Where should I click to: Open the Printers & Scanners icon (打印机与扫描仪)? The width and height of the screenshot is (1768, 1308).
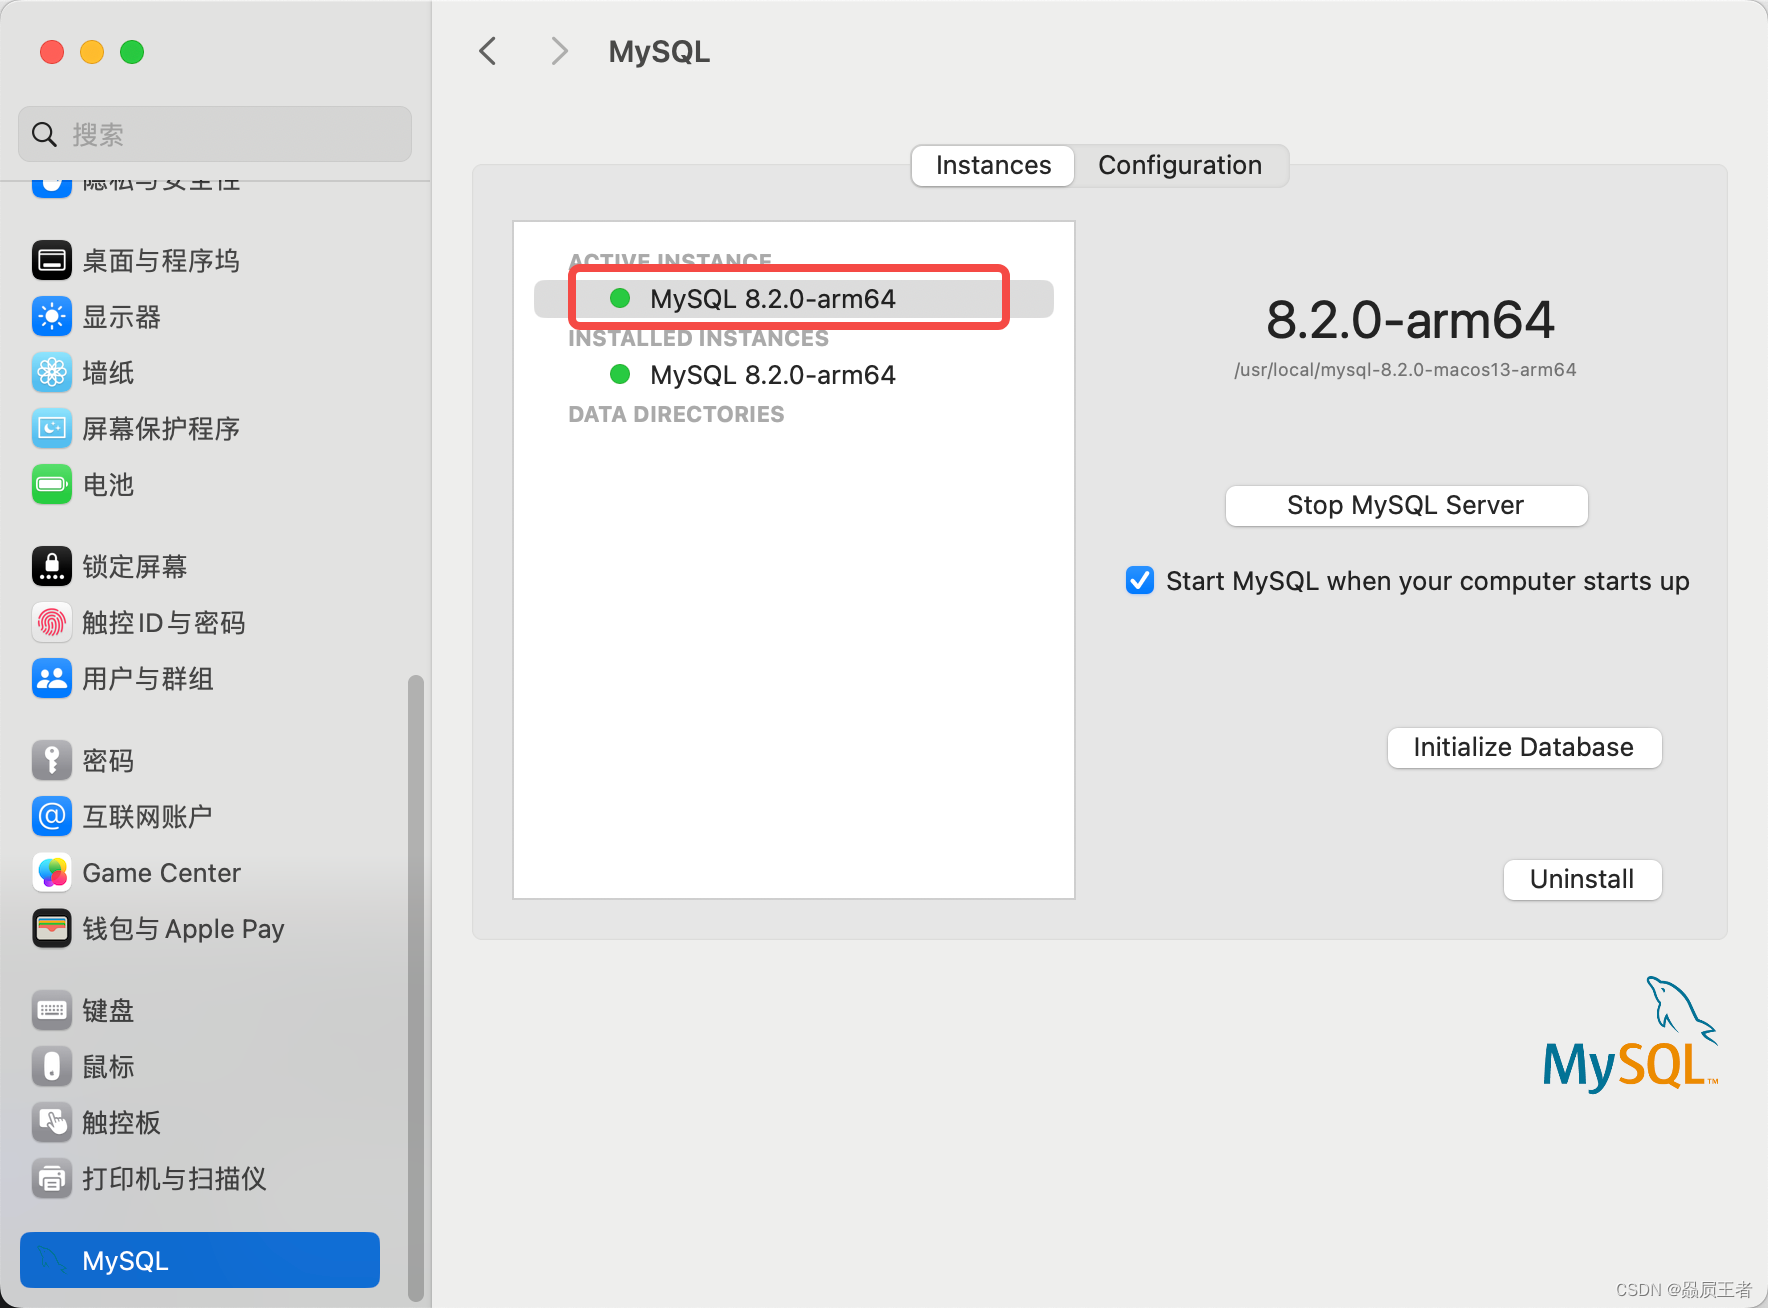pos(52,1179)
